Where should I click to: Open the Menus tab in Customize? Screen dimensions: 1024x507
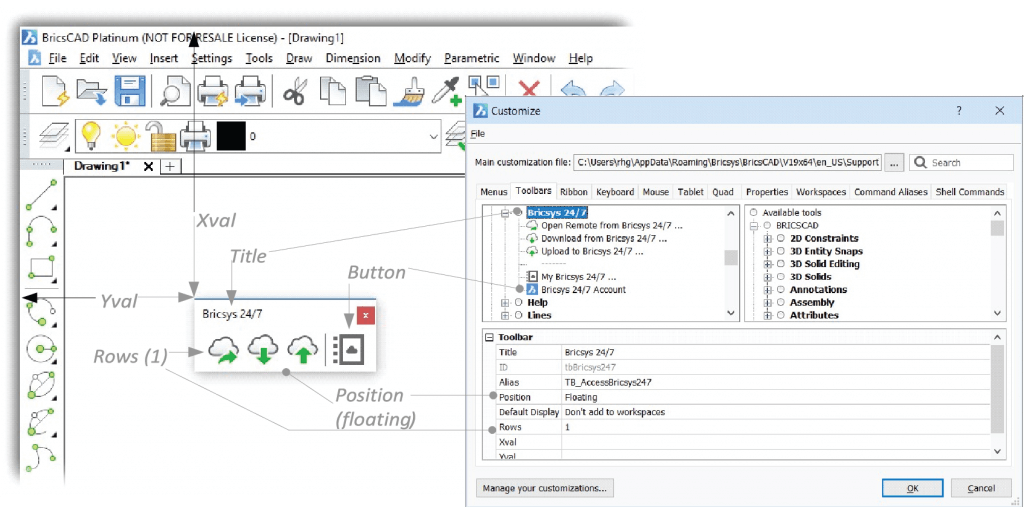(494, 192)
